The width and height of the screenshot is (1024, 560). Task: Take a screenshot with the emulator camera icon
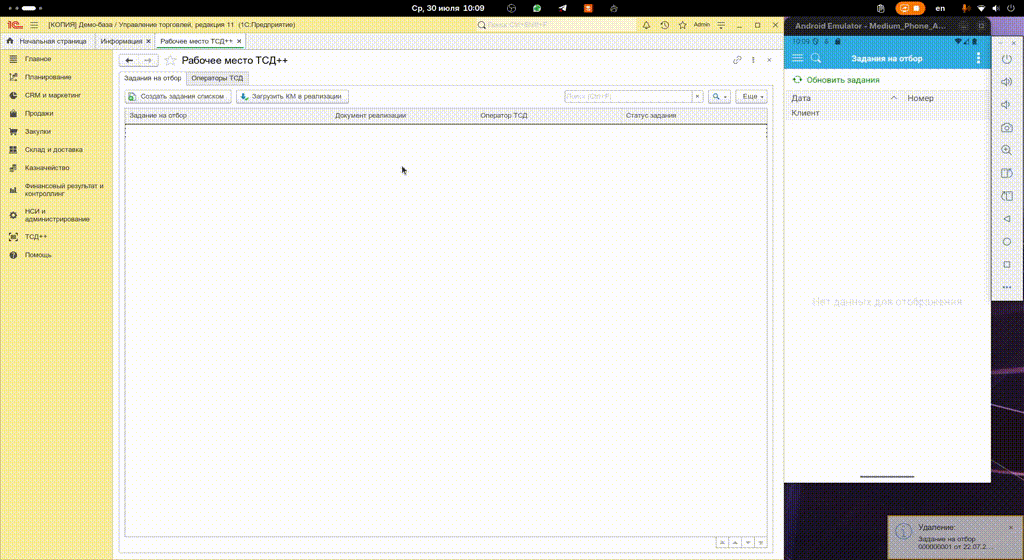pyautogui.click(x=1007, y=127)
